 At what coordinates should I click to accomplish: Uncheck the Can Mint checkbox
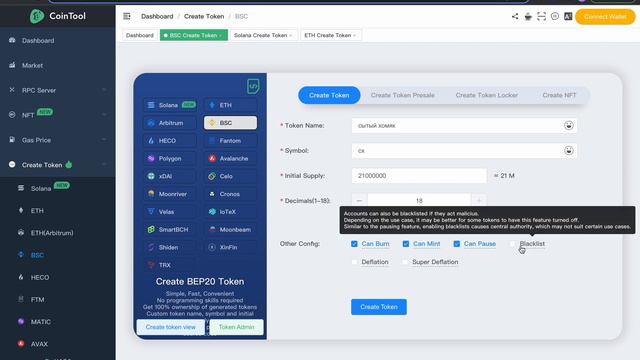pos(406,244)
